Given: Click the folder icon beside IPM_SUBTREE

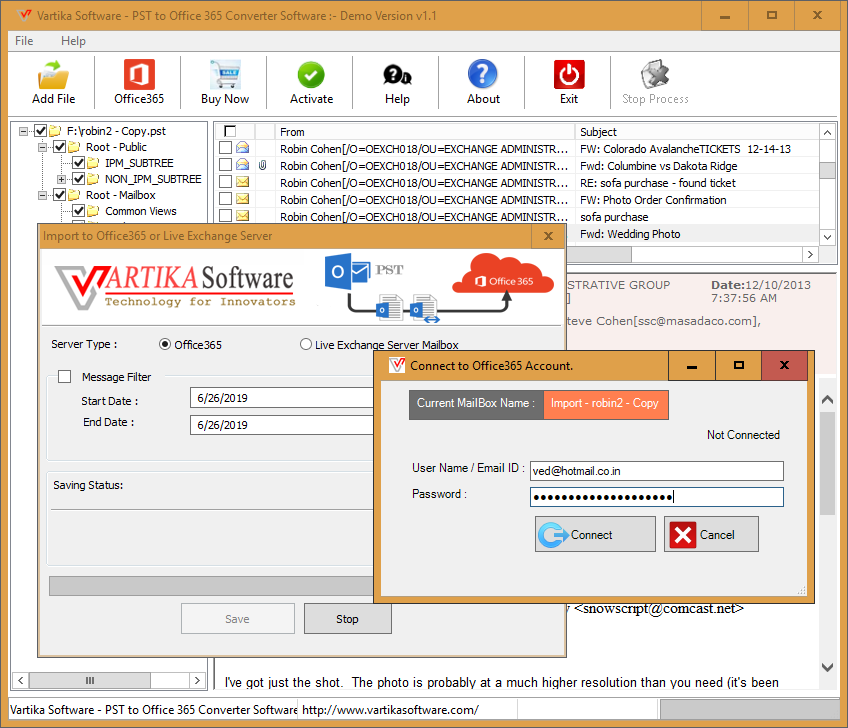Looking at the screenshot, I should [x=93, y=163].
